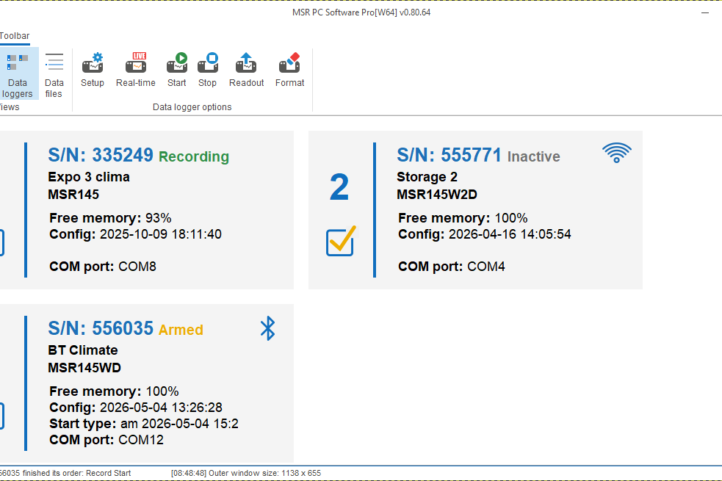This screenshot has height=481, width=722.
Task: Select serial number S/N: 556035
Action: [x=100, y=328]
